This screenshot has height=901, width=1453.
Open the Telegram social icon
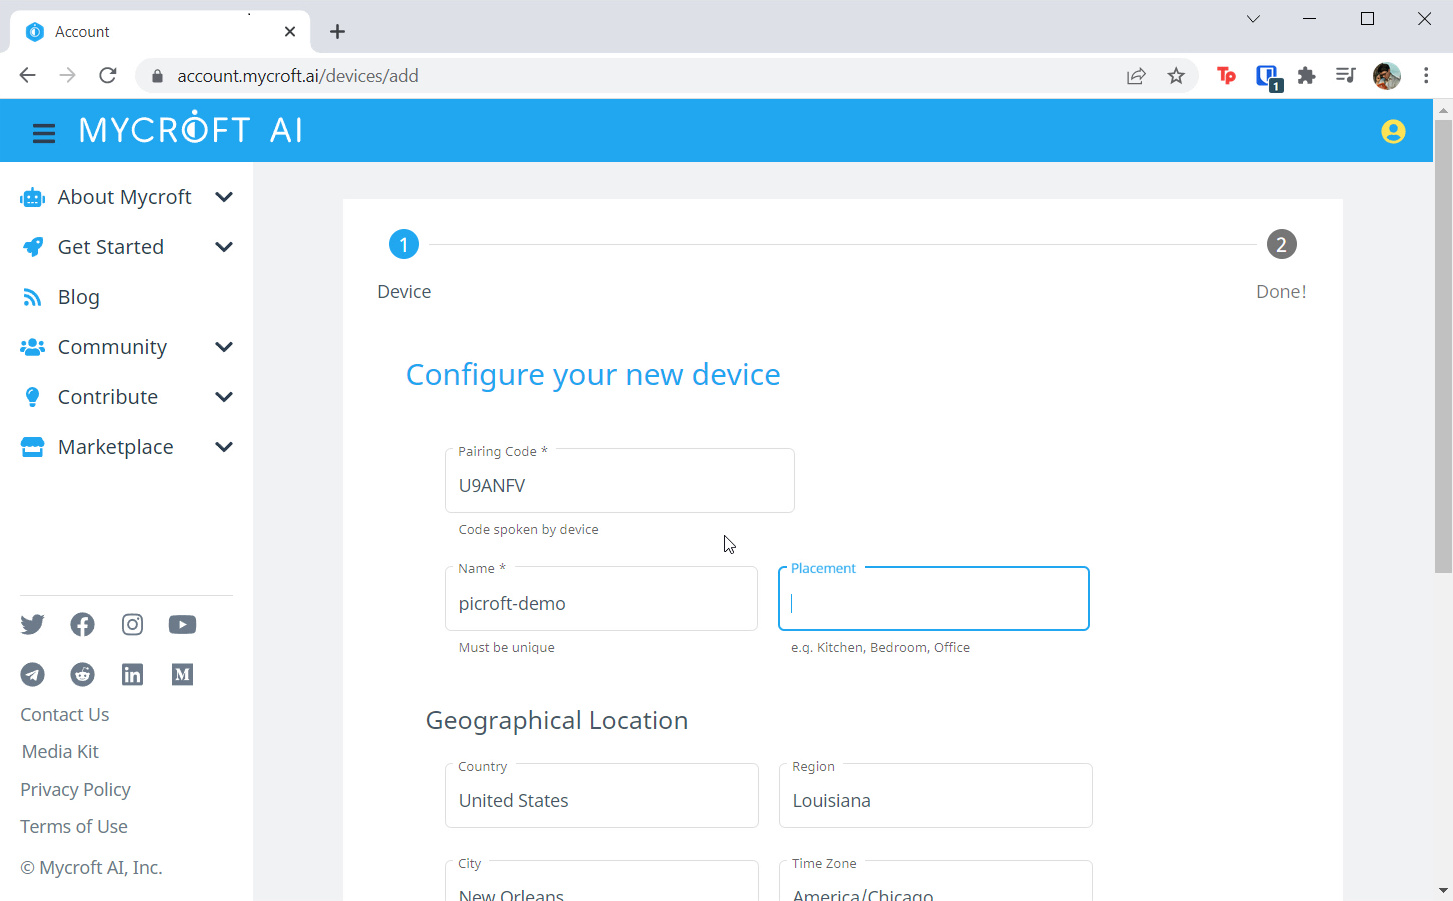[x=32, y=675]
